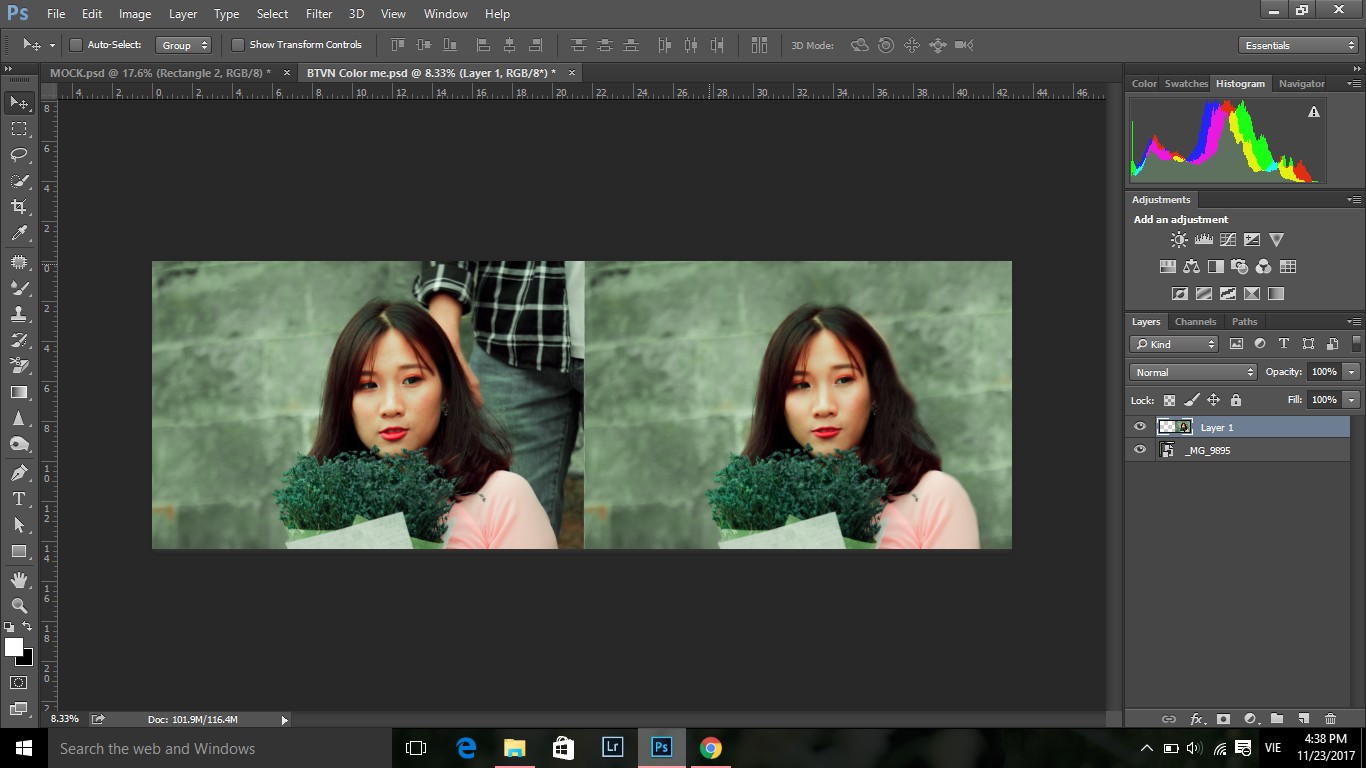Viewport: 1366px width, 768px height.
Task: Pick the Eyedropper tool
Action: click(x=19, y=233)
